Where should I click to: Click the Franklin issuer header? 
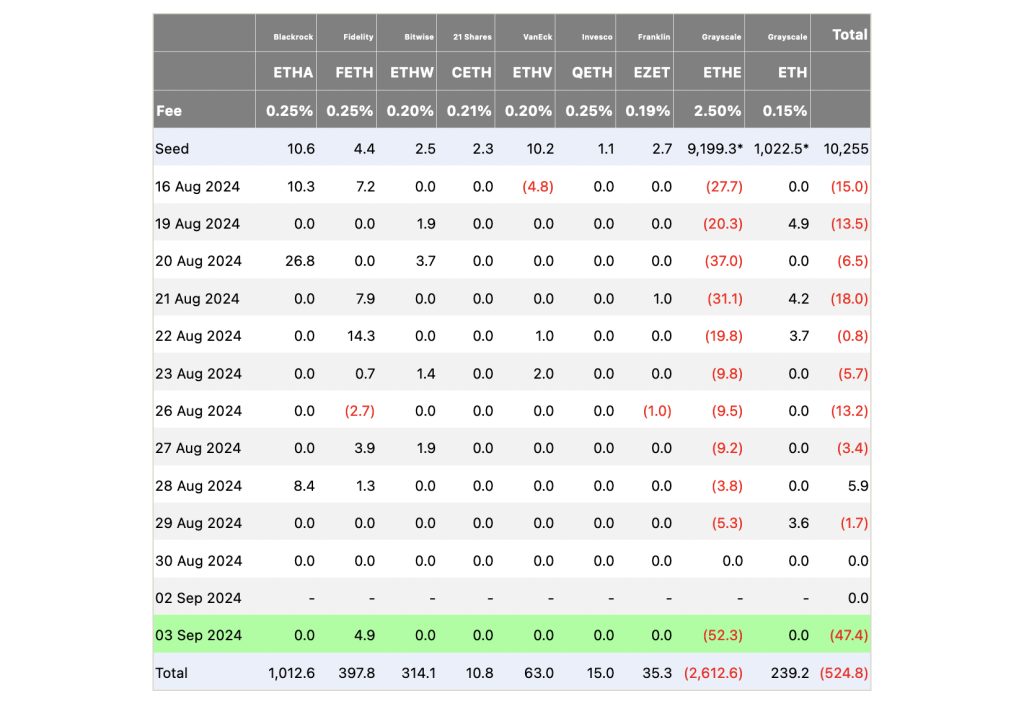[x=654, y=37]
